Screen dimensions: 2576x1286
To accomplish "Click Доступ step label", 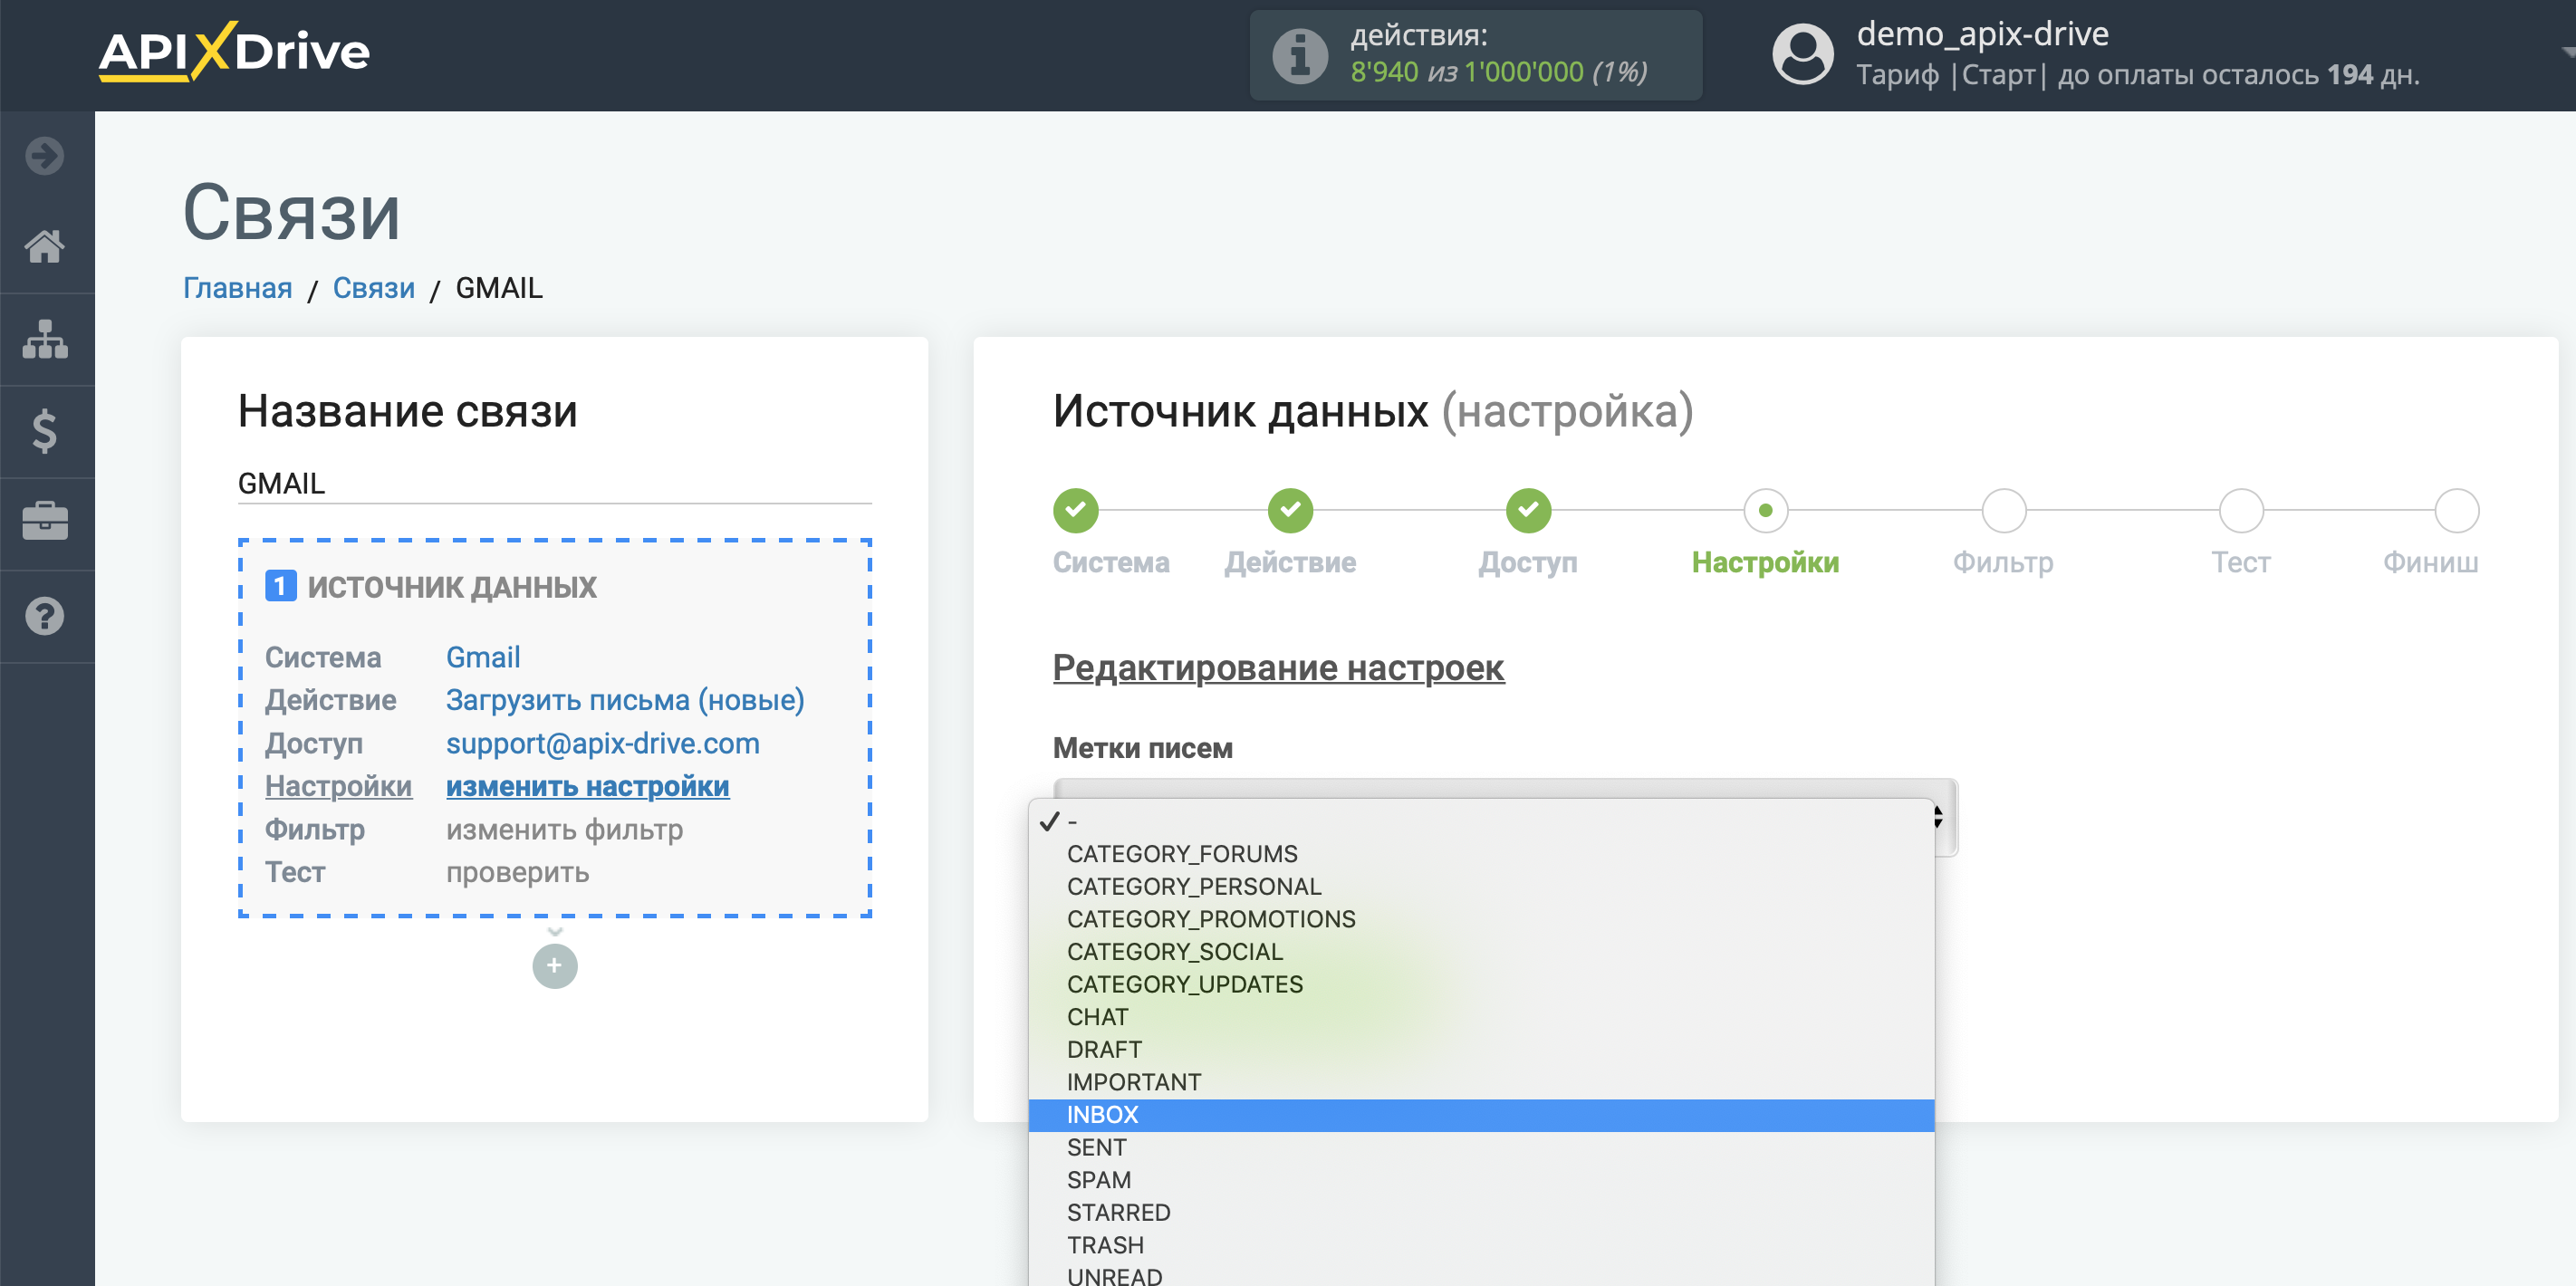I will [x=1528, y=562].
